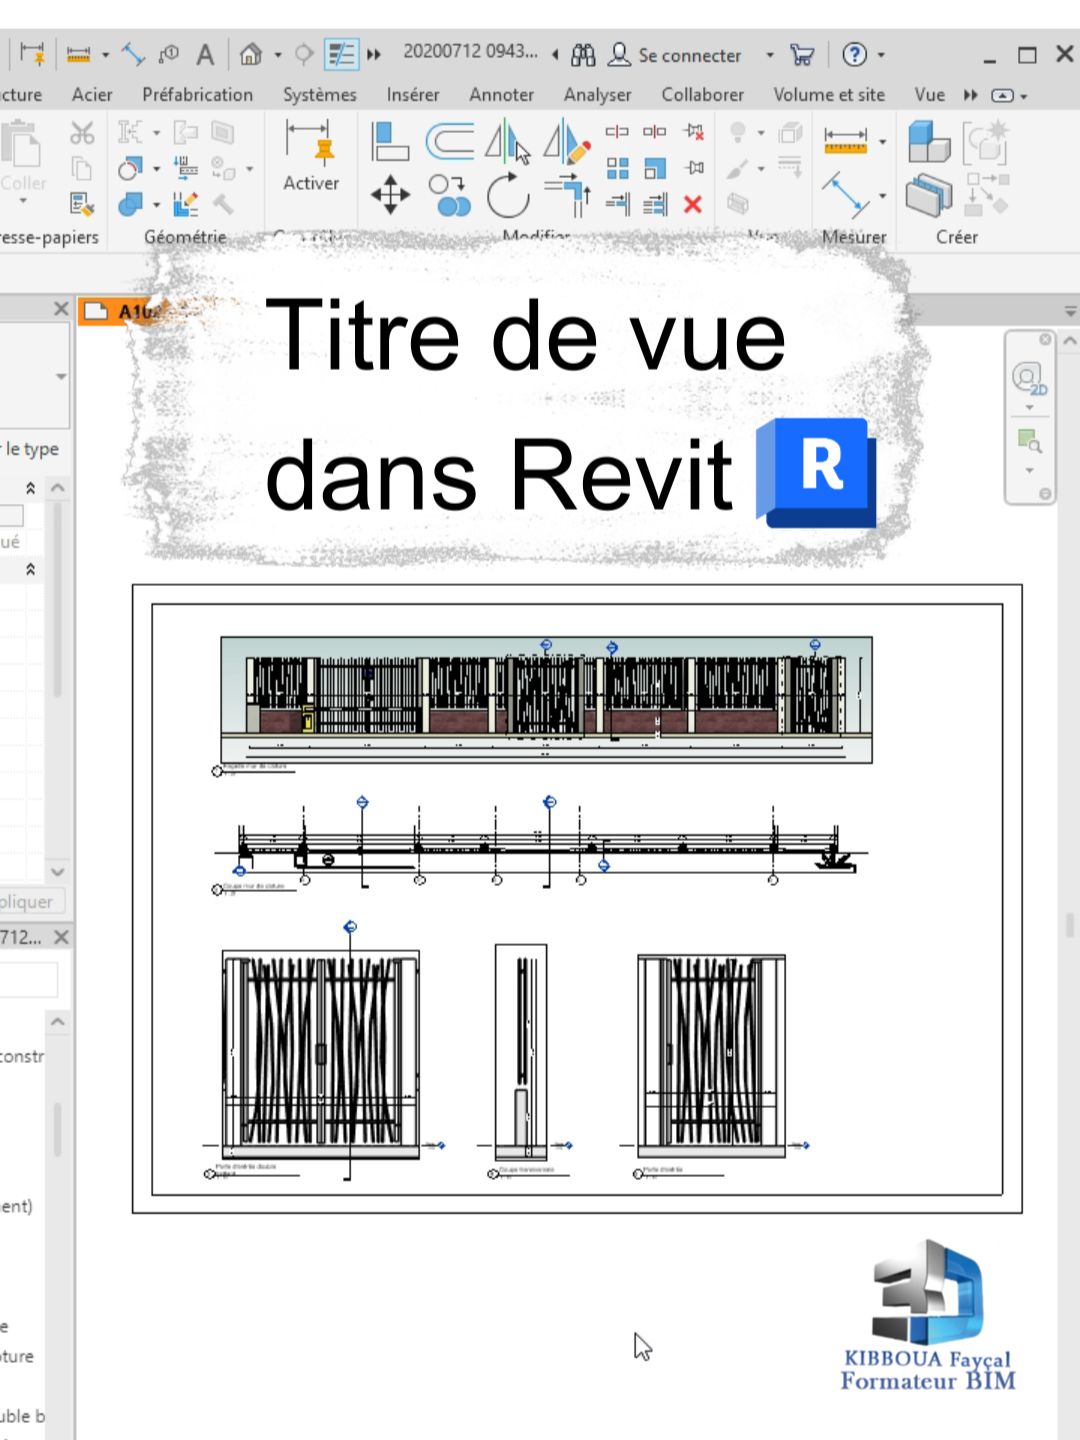1080x1440 pixels.
Task: Select Trim/Extend Single Element tool
Action: click(617, 205)
